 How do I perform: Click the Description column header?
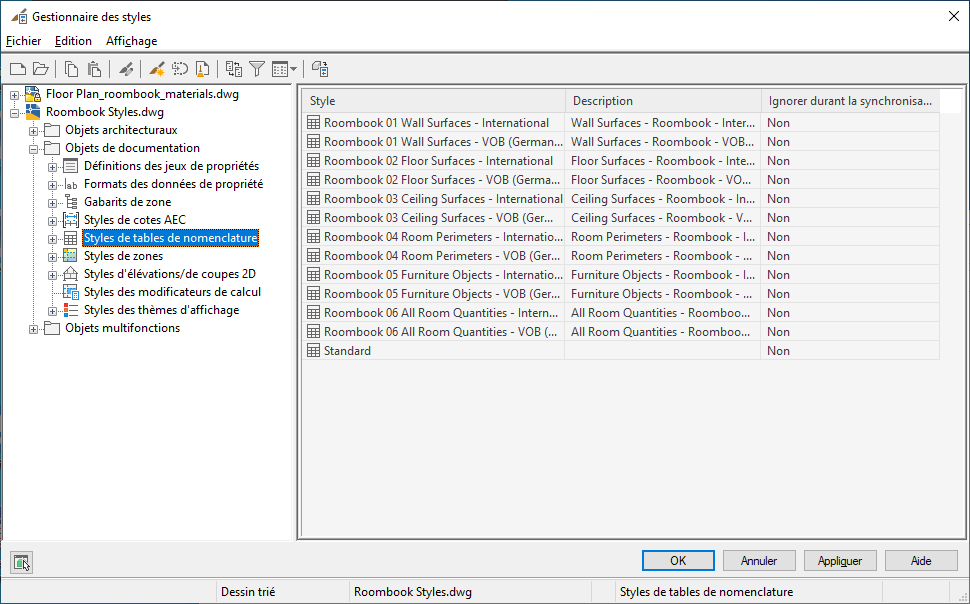663,101
